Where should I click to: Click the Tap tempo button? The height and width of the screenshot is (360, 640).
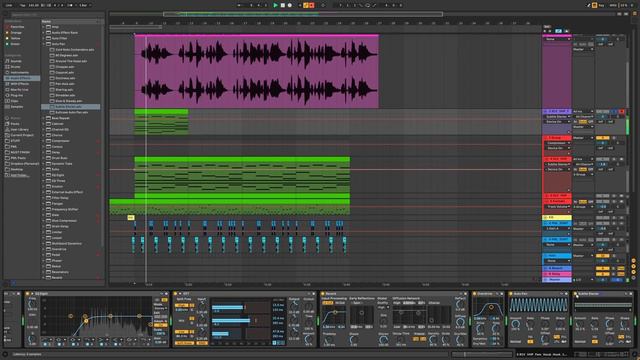click(23, 5)
